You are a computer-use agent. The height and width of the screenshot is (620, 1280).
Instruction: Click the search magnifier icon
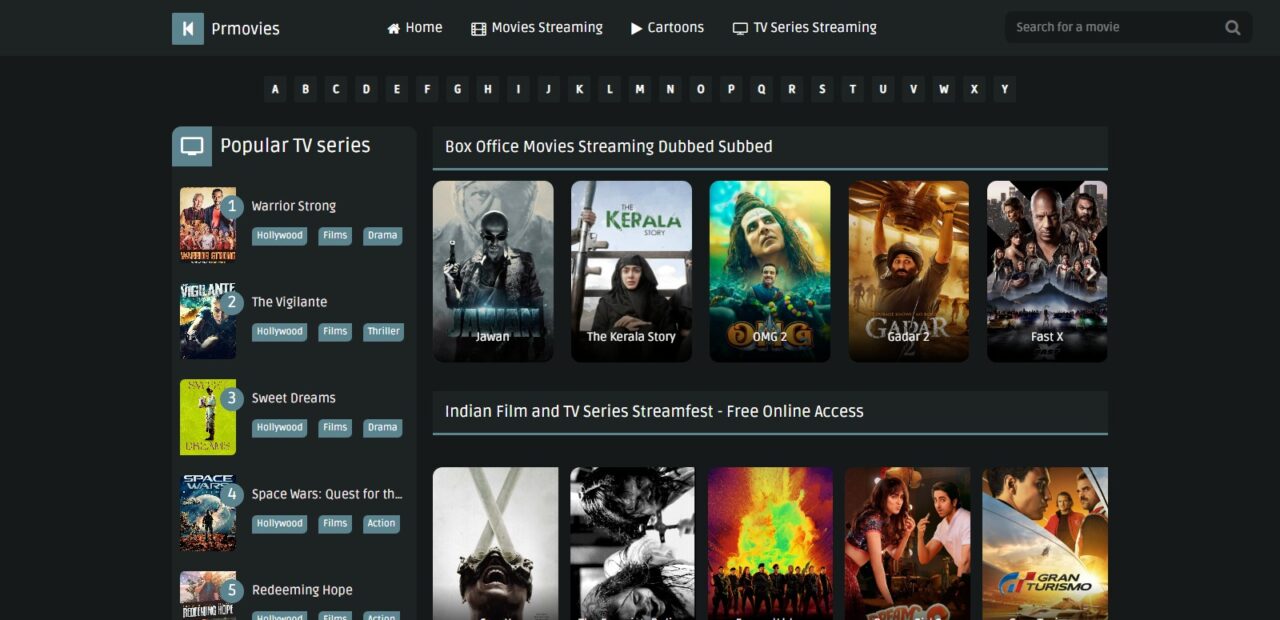[x=1233, y=28]
